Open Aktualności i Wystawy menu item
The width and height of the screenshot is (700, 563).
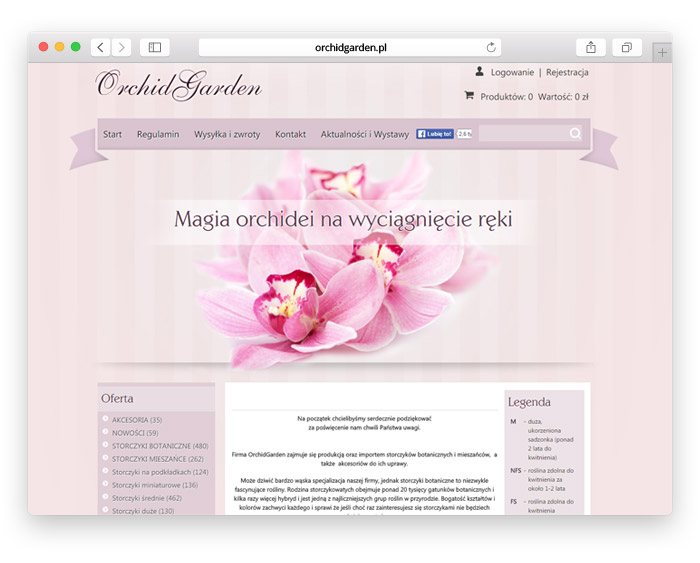click(365, 134)
